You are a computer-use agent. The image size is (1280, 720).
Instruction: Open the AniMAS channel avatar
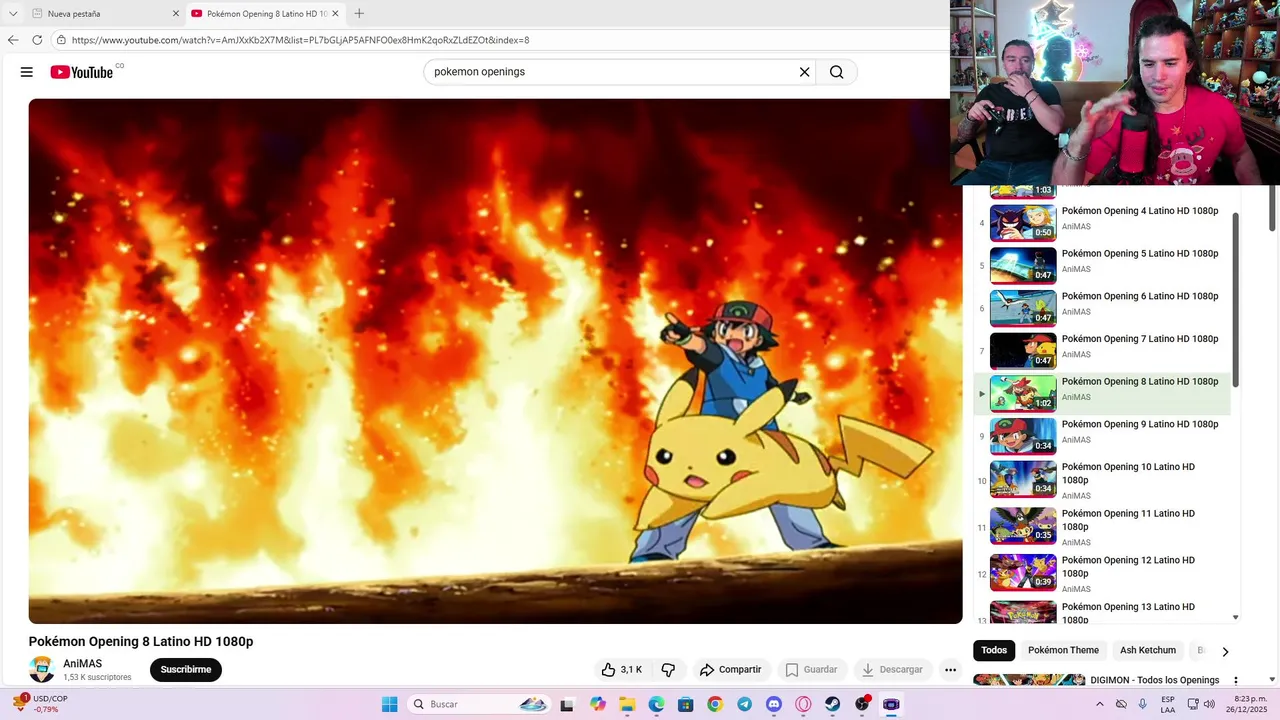(x=42, y=669)
